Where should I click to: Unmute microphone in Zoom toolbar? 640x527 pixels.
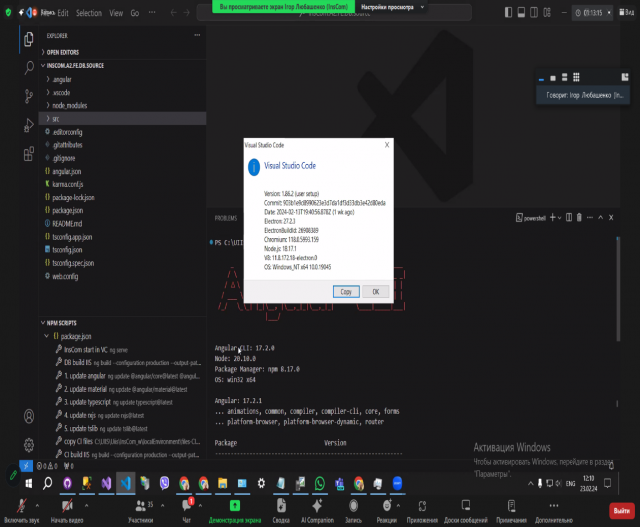coord(21,510)
